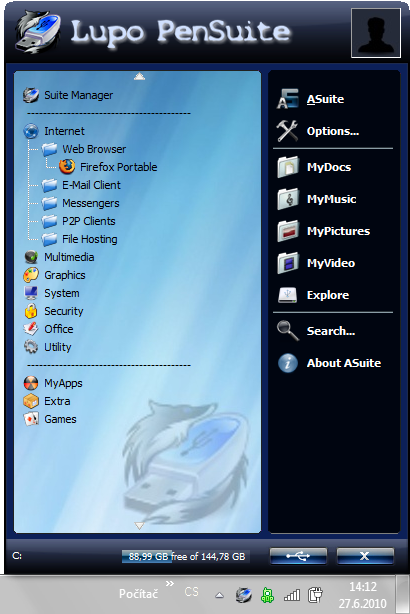Screen dimensions: 410x614
Task: Click the About ASuite info icon
Action: point(288,363)
